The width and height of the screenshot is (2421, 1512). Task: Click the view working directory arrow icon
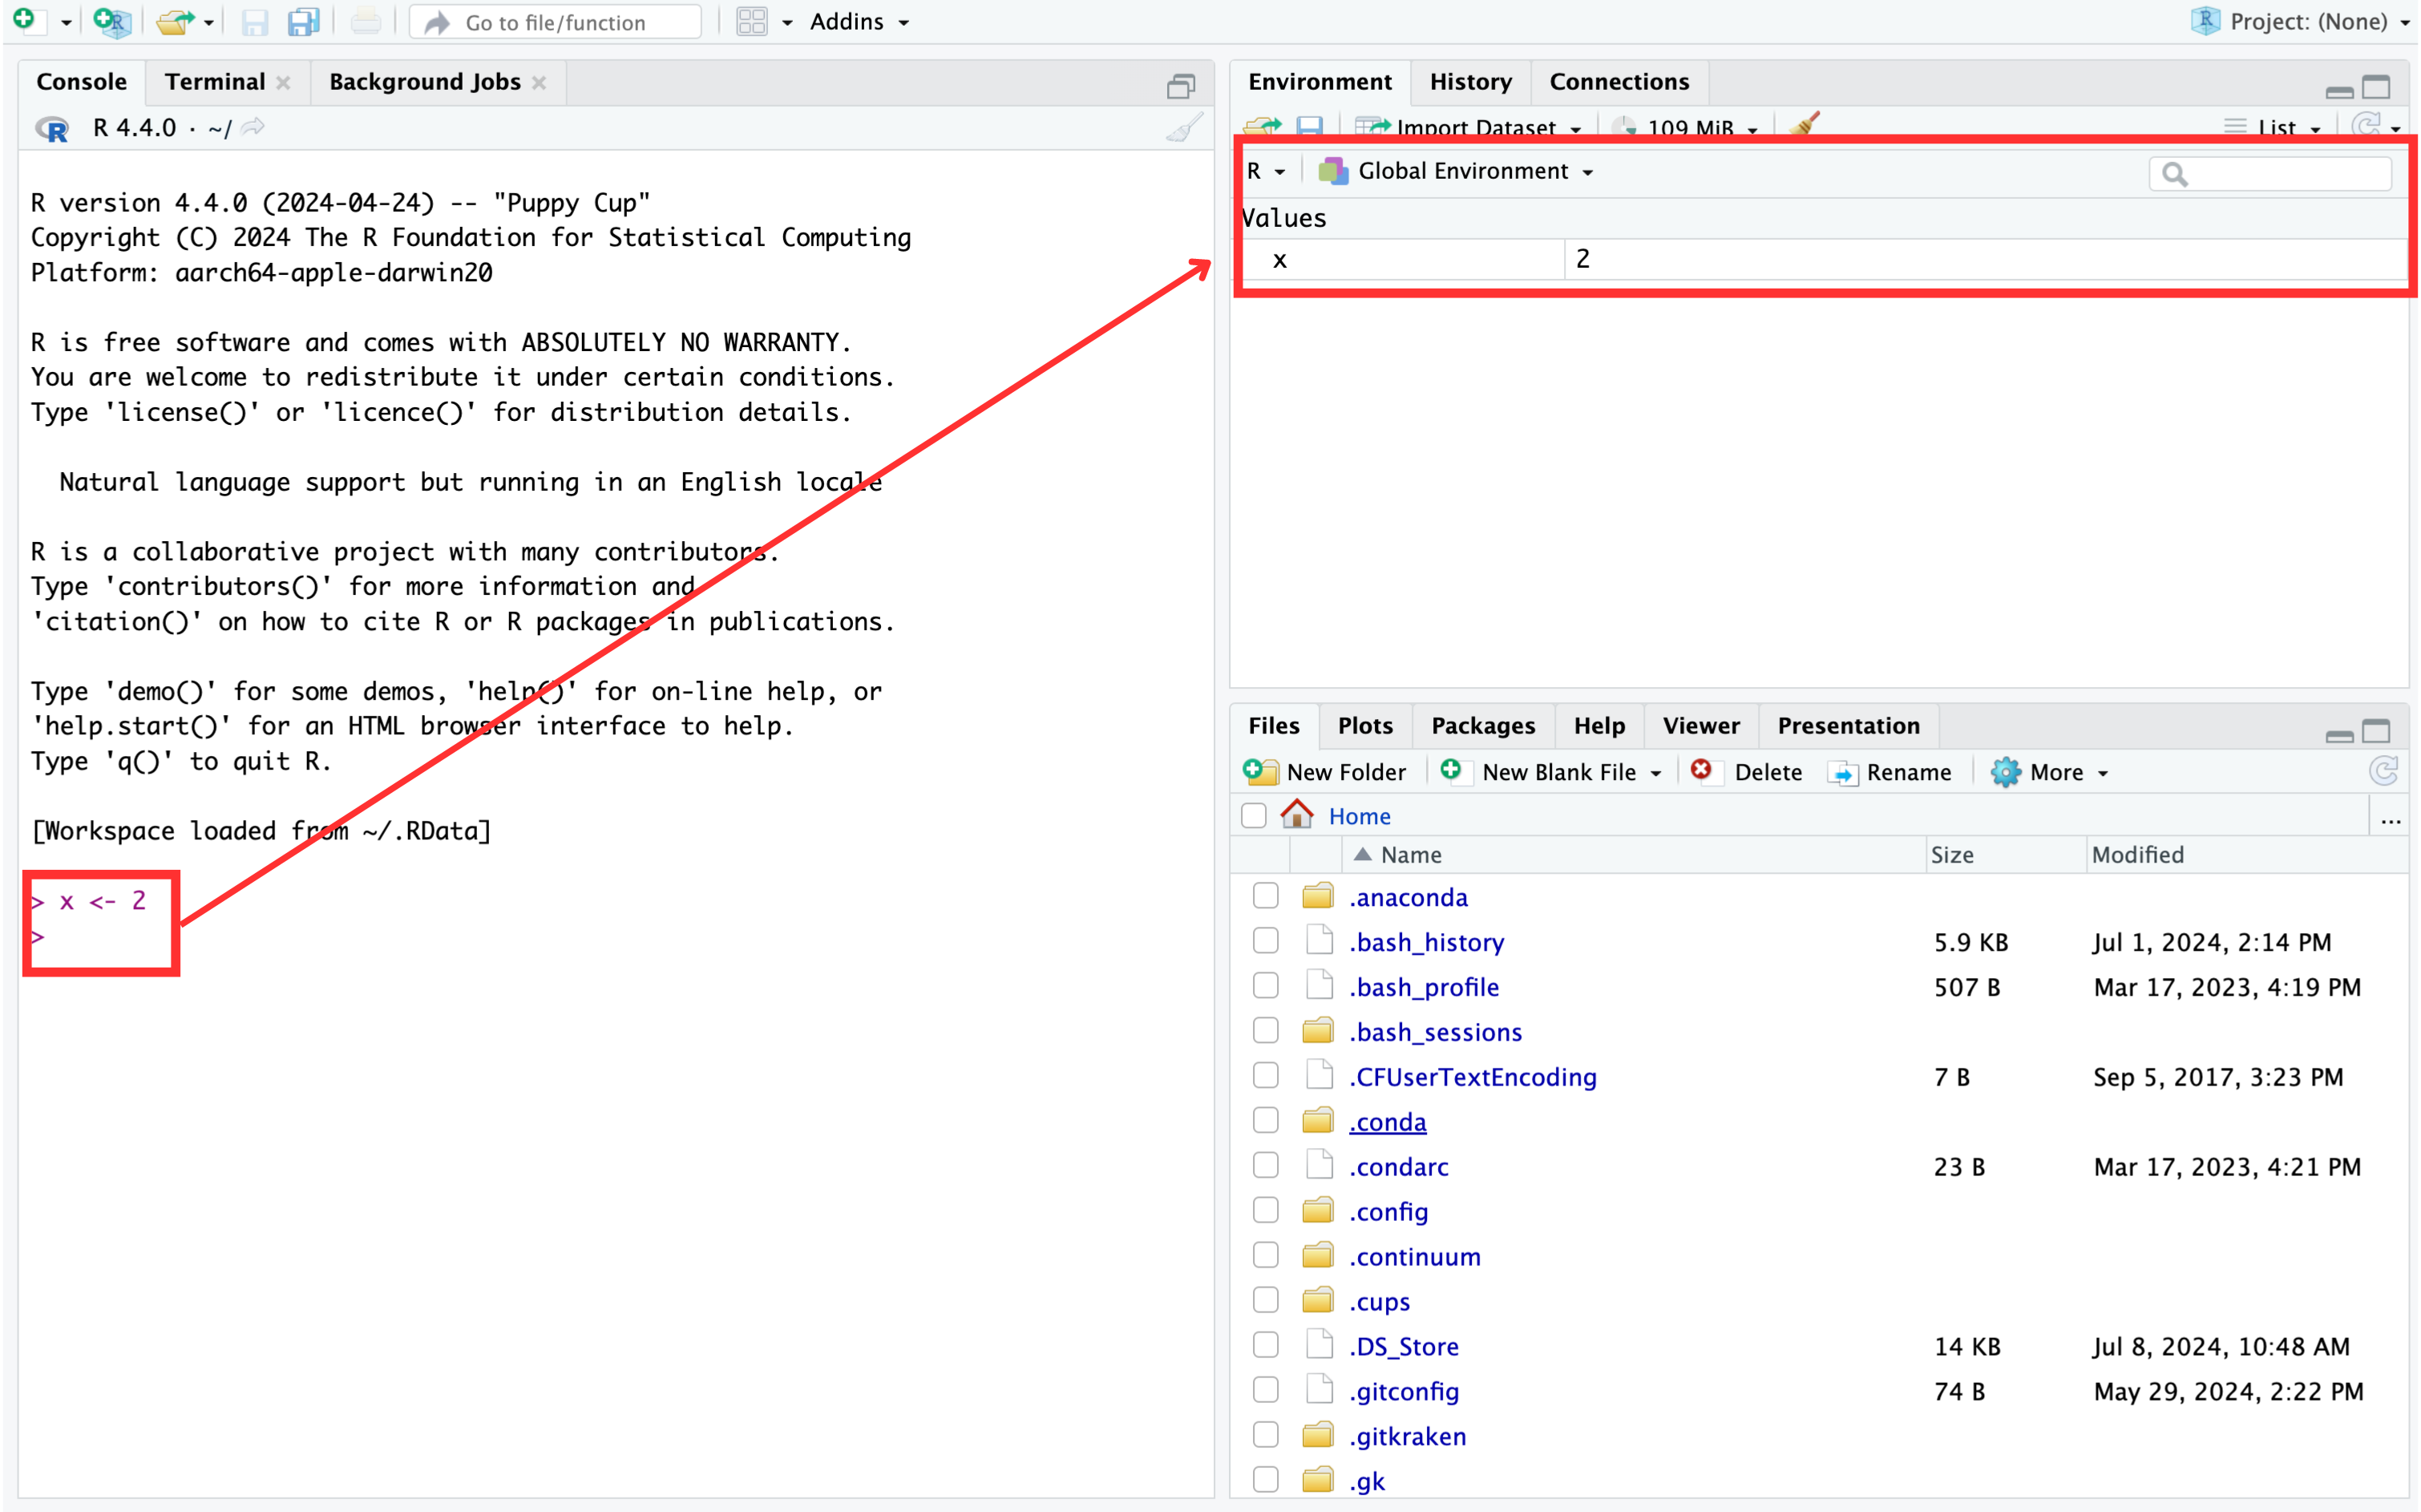254,127
